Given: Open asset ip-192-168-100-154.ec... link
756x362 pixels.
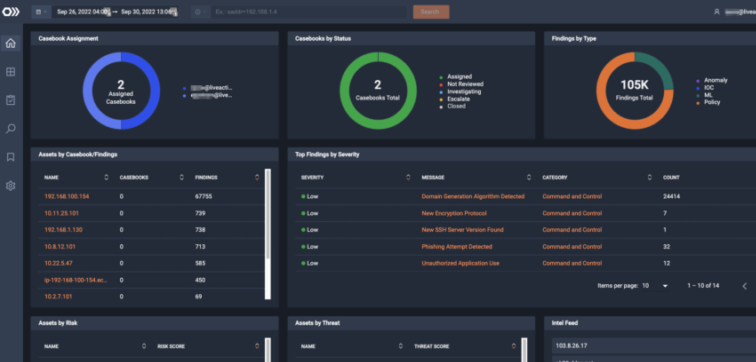Looking at the screenshot, I should pyautogui.click(x=76, y=280).
